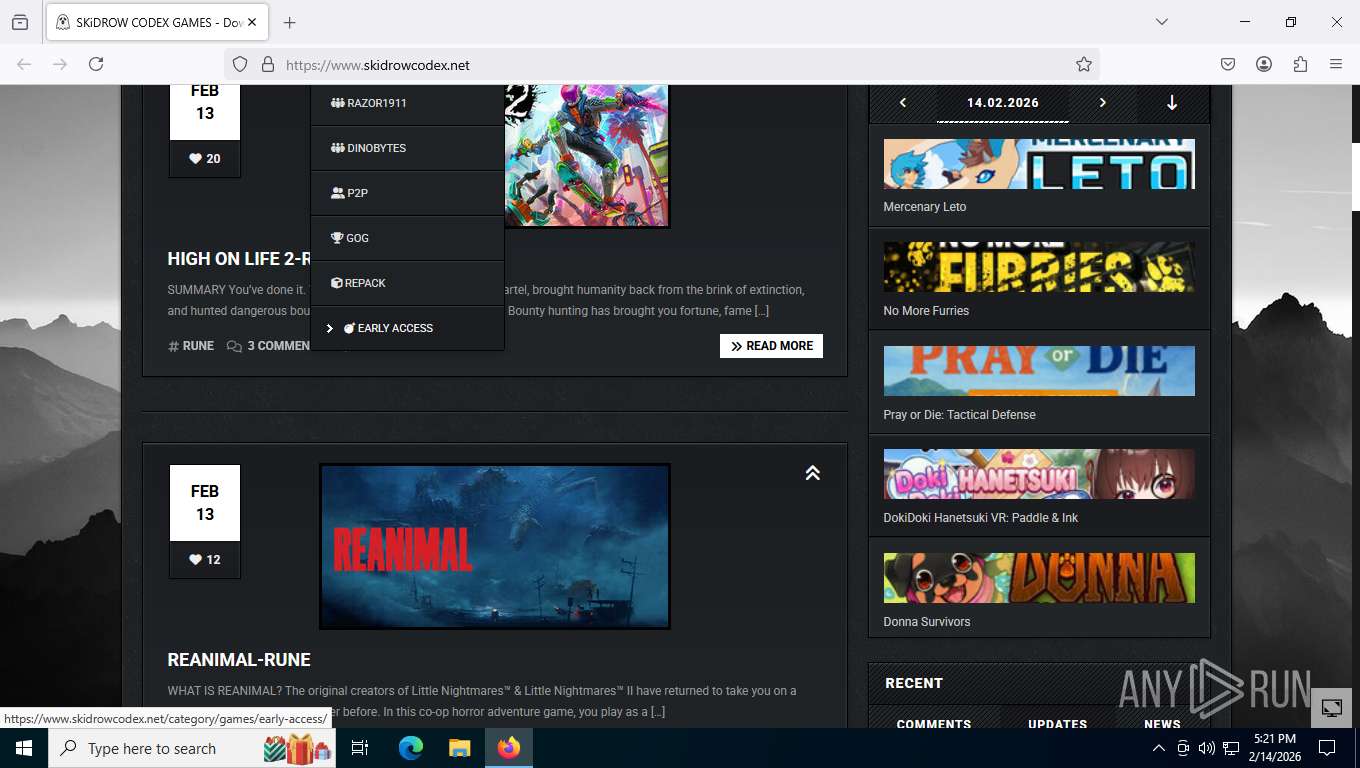Bookmark this page with star icon
1360x768 pixels.
click(x=1084, y=64)
